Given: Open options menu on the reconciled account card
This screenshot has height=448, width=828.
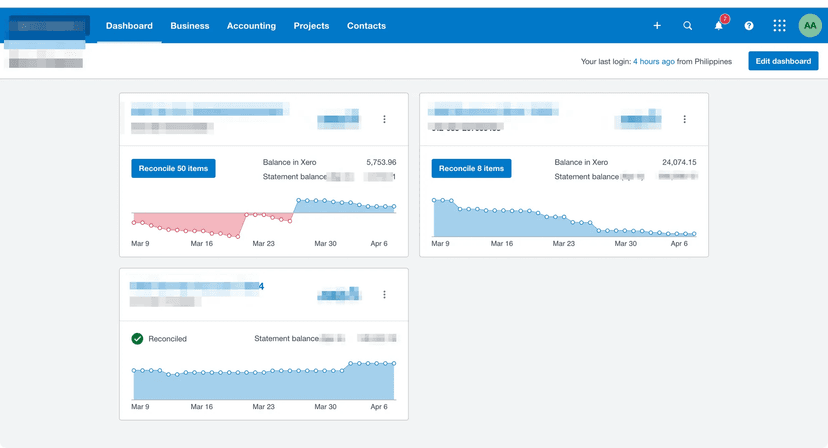Looking at the screenshot, I should (384, 295).
